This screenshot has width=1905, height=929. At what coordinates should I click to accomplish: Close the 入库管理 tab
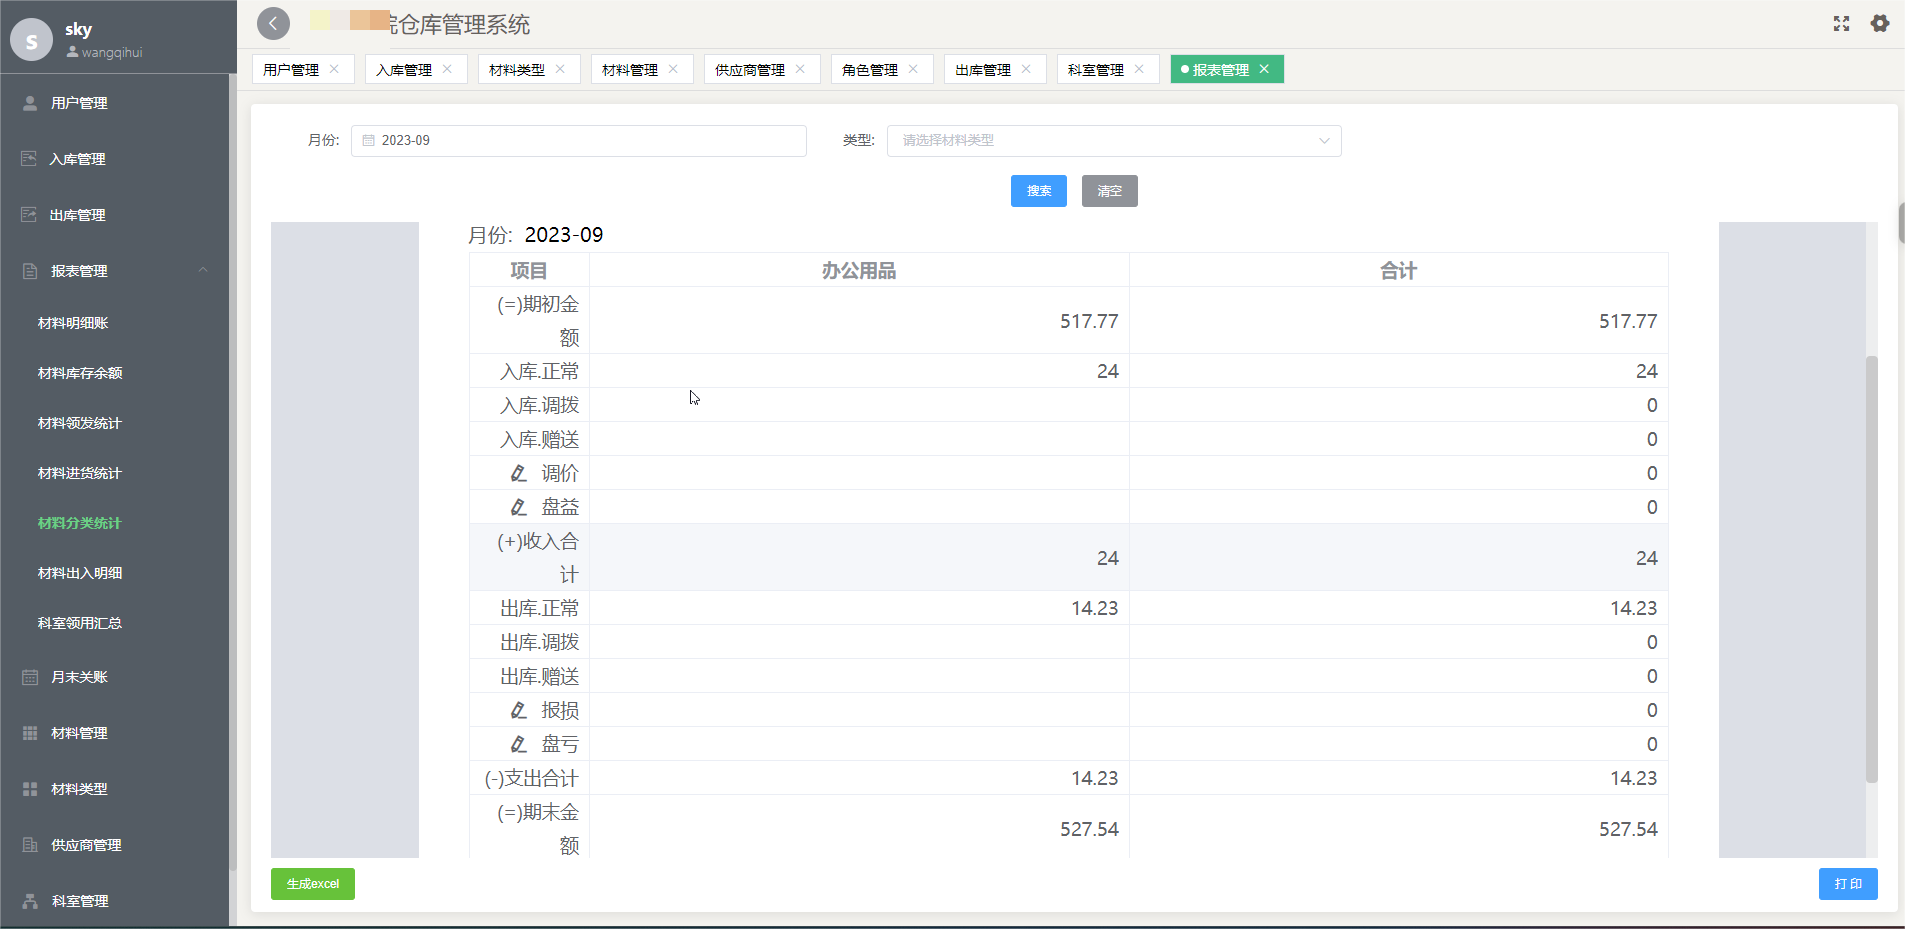(447, 69)
